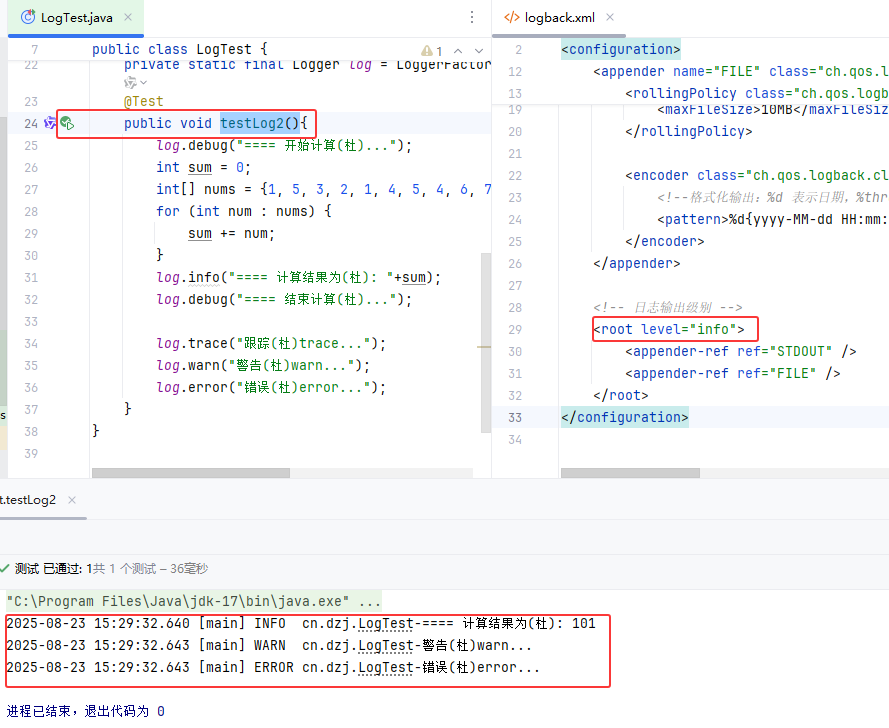The image size is (889, 728).
Task: Click the run test gutter icon for testLog2
Action: click(68, 123)
